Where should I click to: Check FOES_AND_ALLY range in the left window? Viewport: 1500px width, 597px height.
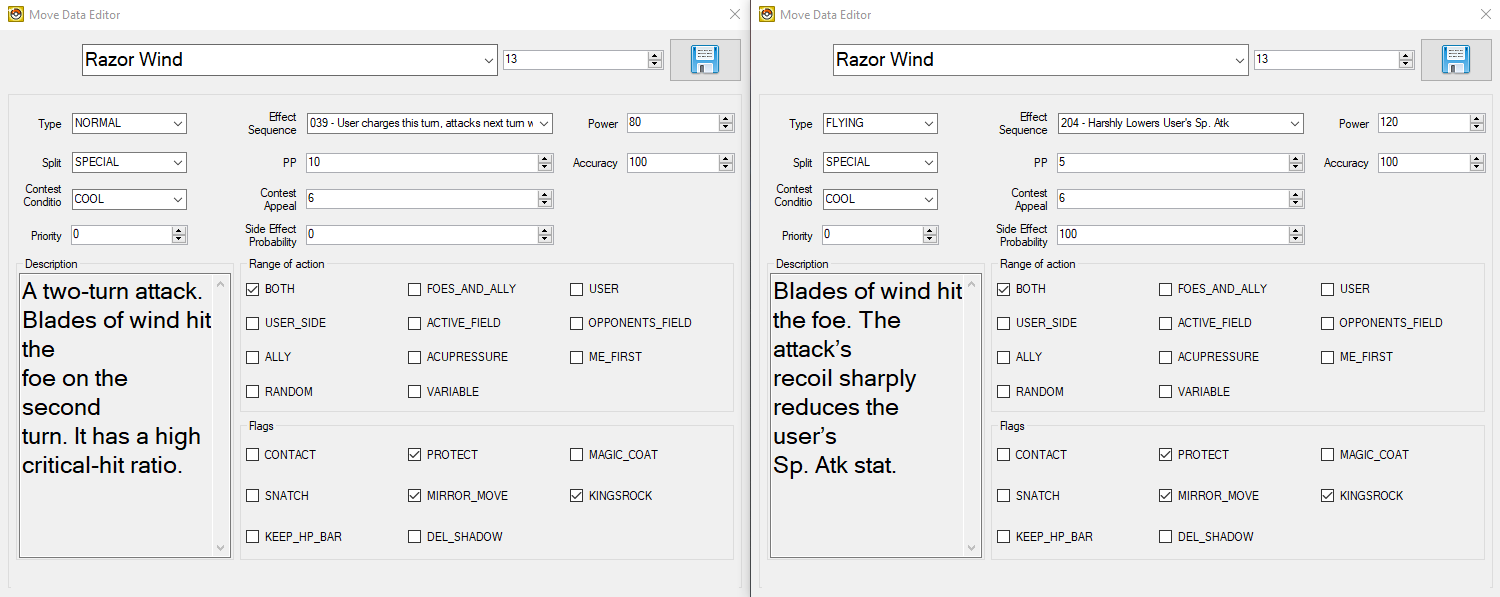[414, 290]
